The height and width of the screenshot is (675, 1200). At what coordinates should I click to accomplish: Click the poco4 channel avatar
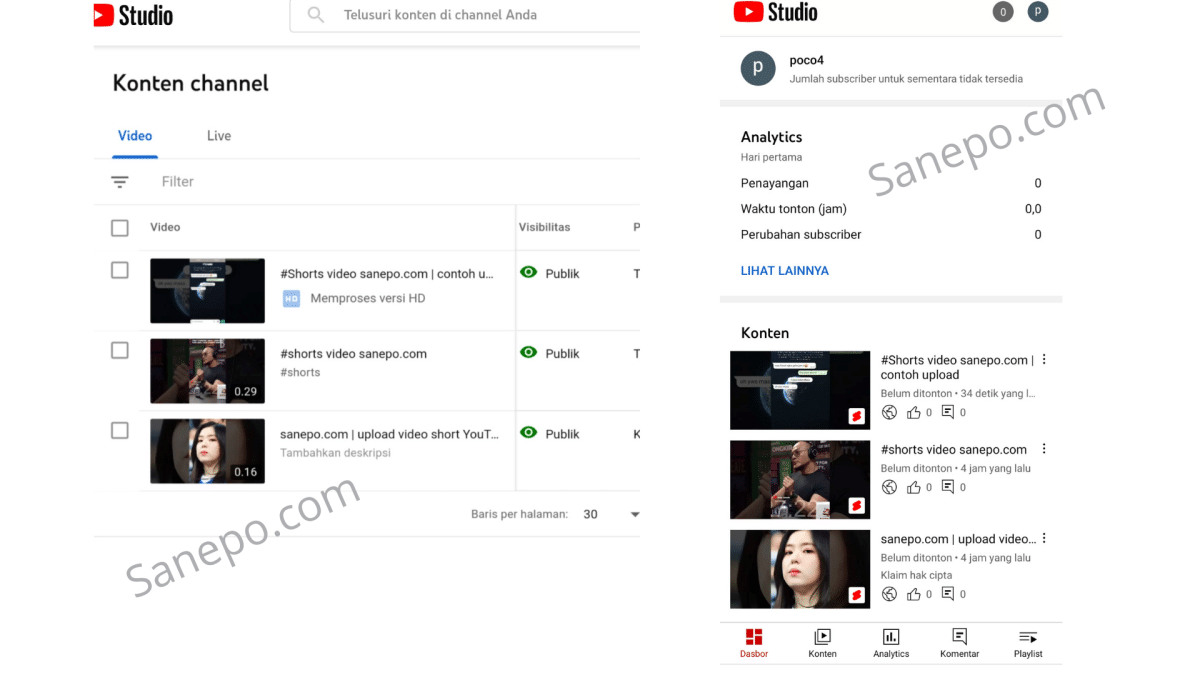[x=758, y=68]
